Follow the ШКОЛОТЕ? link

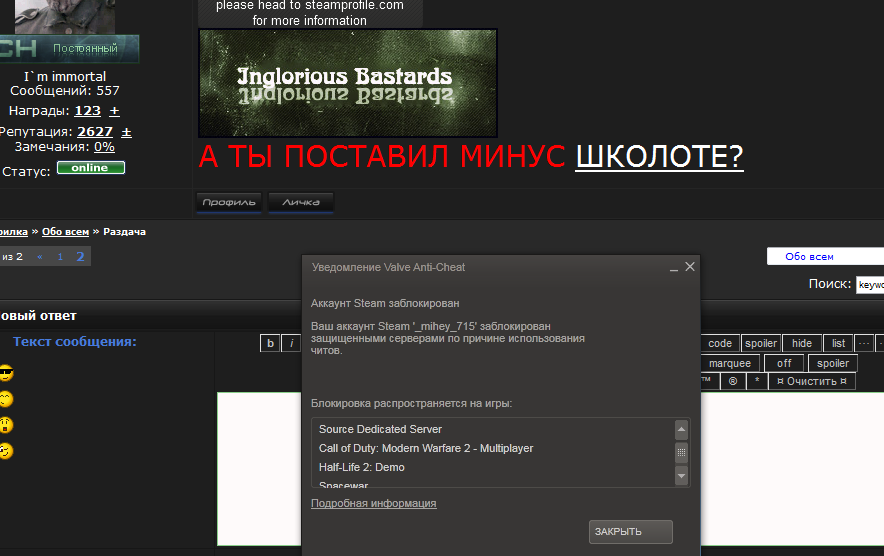[659, 157]
